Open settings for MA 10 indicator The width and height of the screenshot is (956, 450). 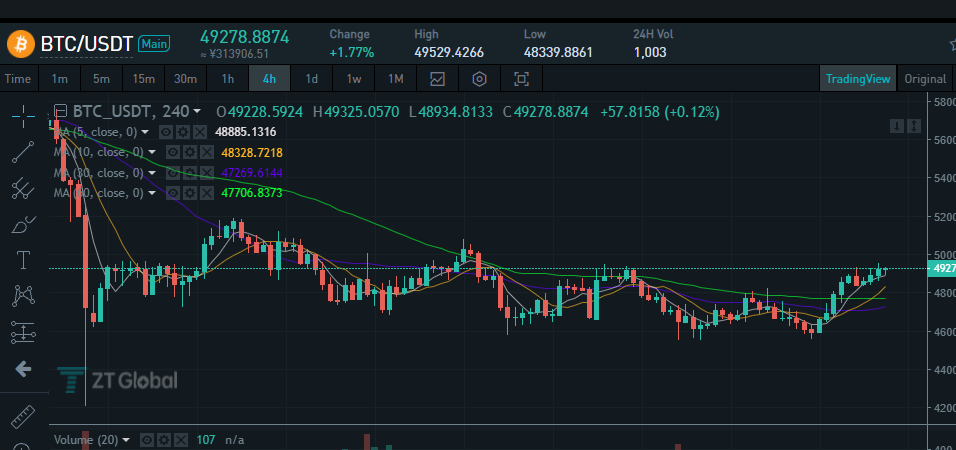[x=190, y=152]
